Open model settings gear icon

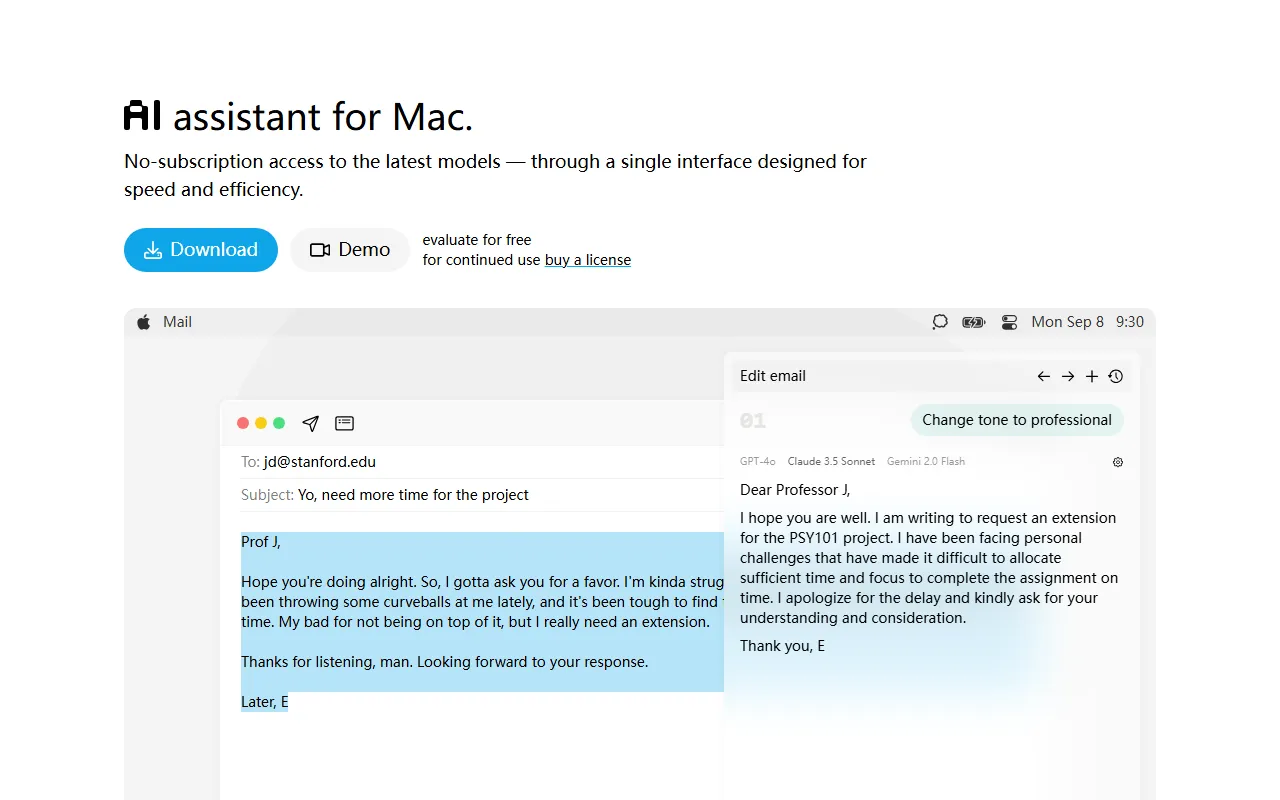click(1118, 462)
